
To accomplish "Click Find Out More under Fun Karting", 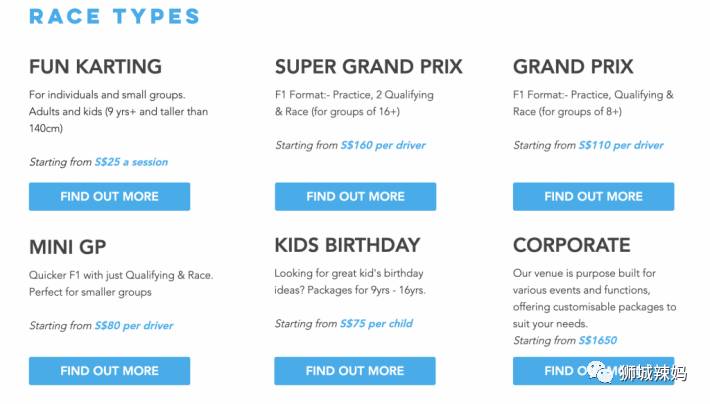I will [109, 196].
